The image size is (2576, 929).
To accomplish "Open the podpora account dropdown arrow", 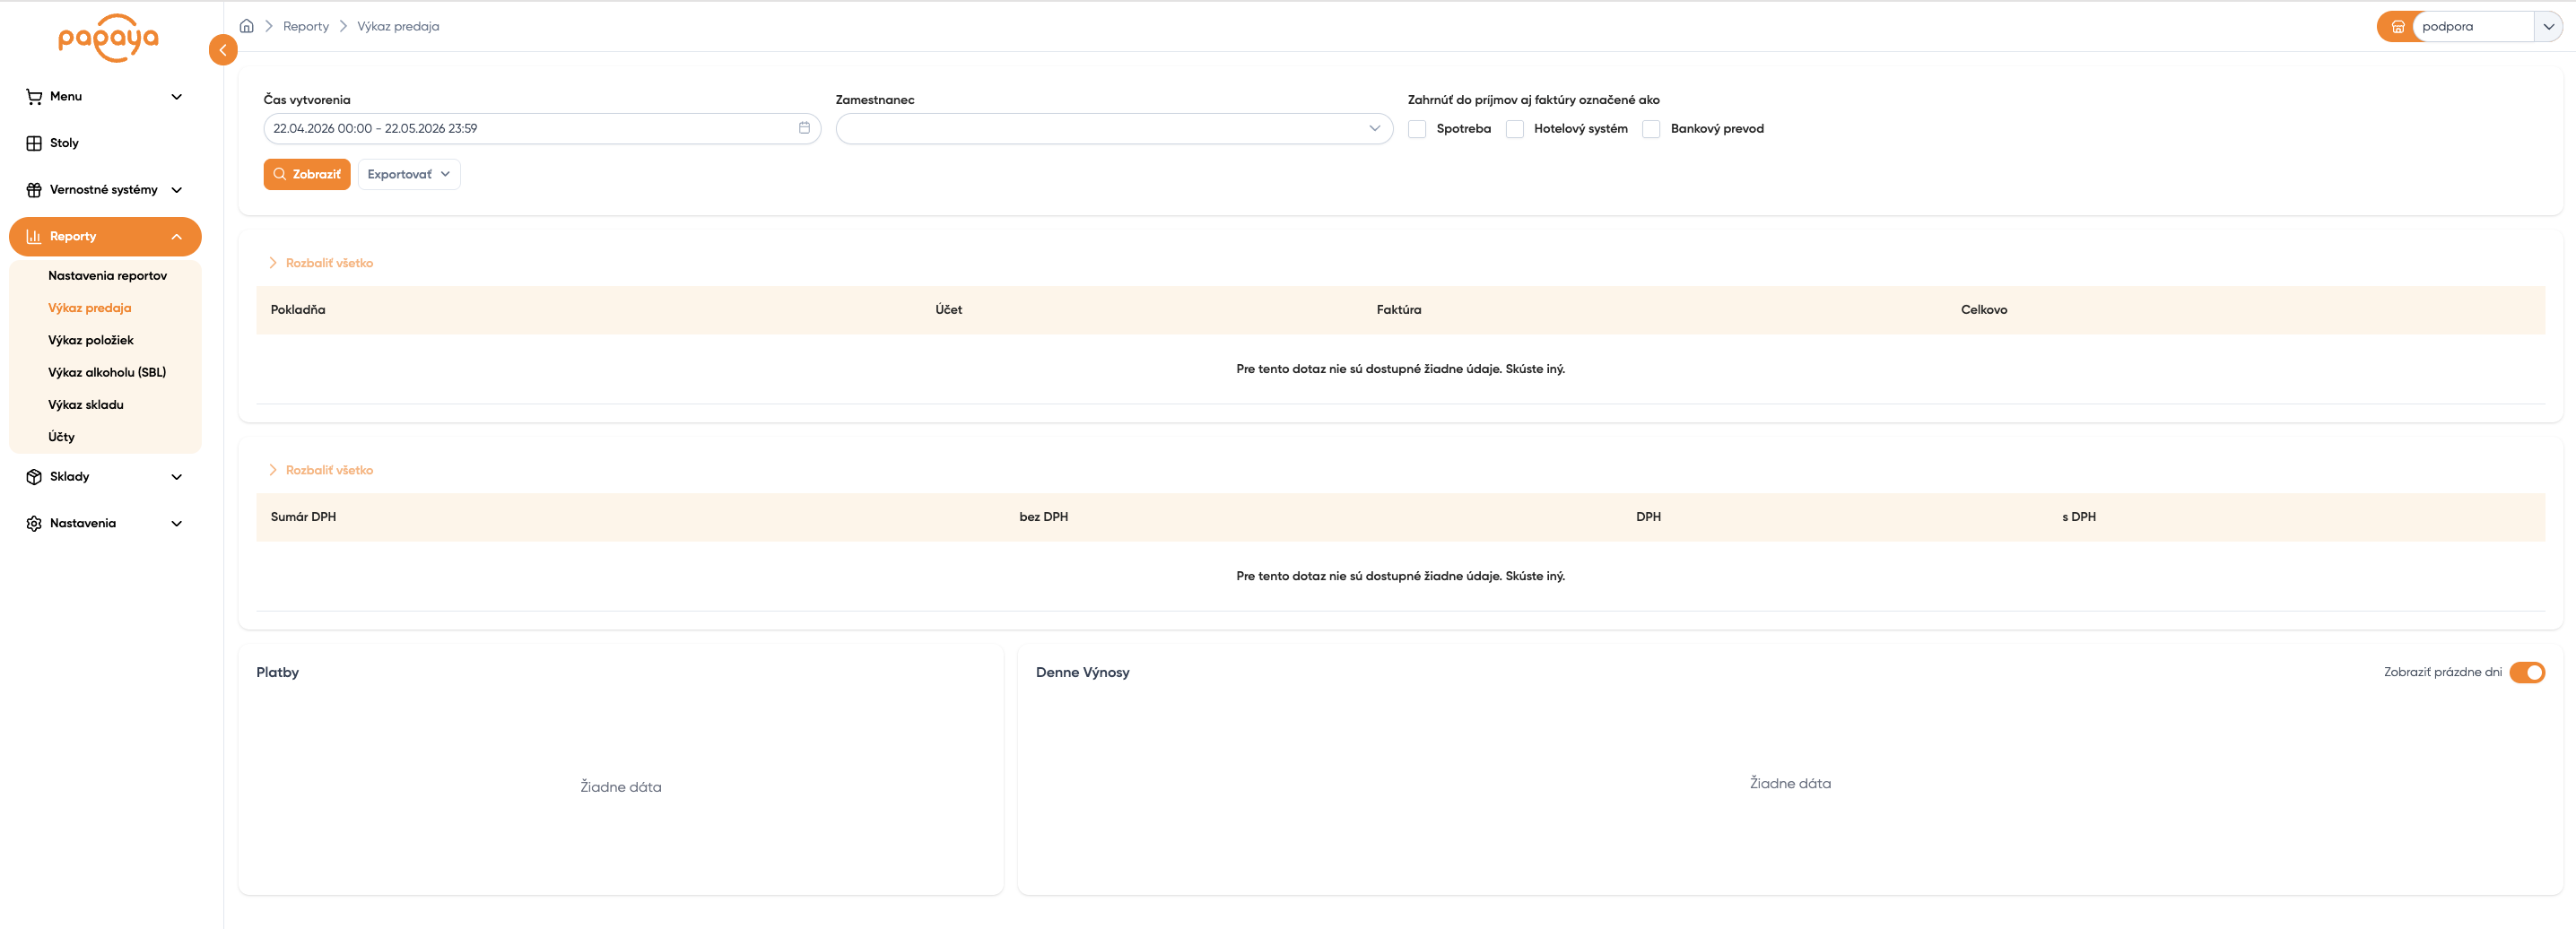I will point(2548,27).
